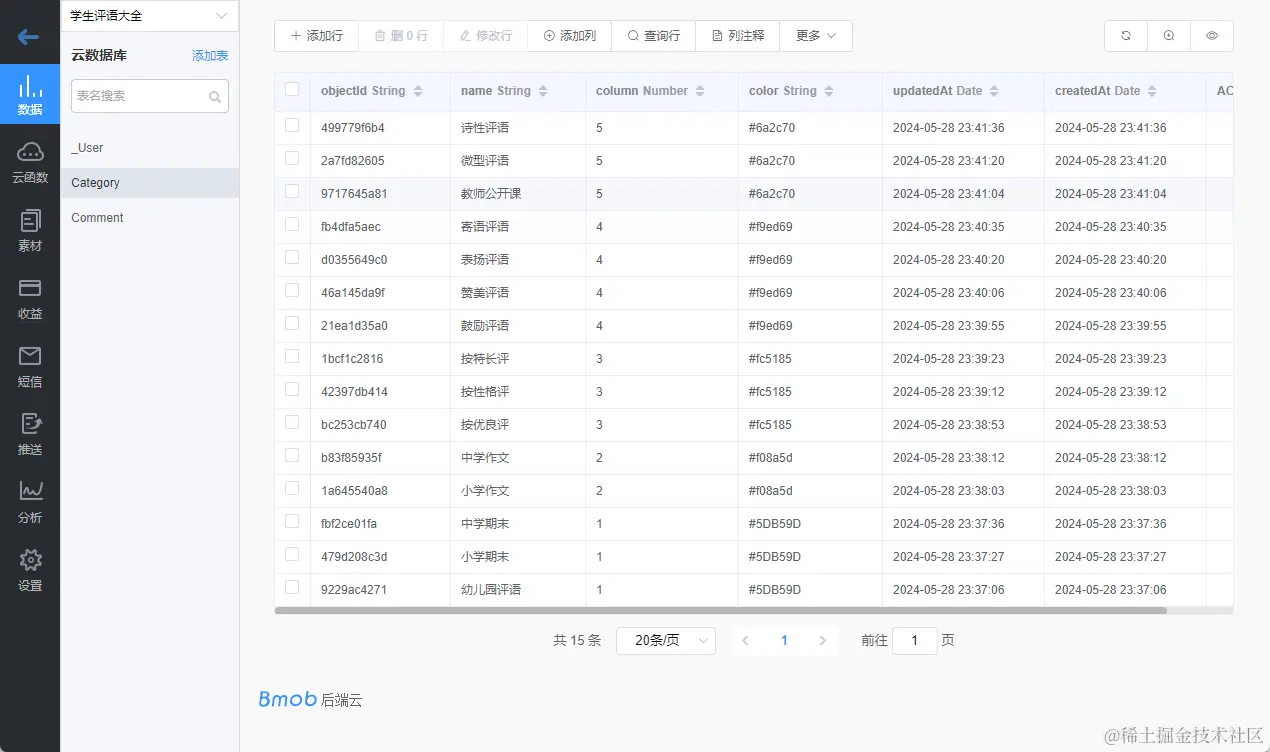Click the 前往 page number input

coord(915,640)
